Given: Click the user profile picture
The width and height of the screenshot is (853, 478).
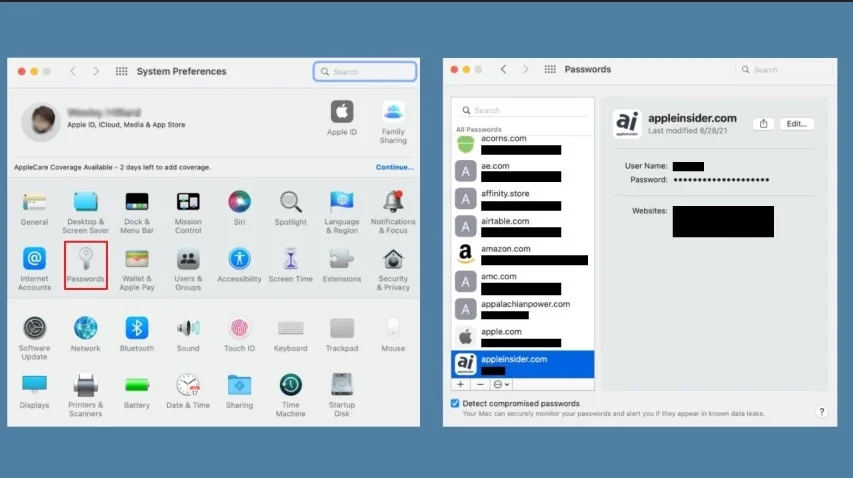Looking at the screenshot, I should coord(41,121).
